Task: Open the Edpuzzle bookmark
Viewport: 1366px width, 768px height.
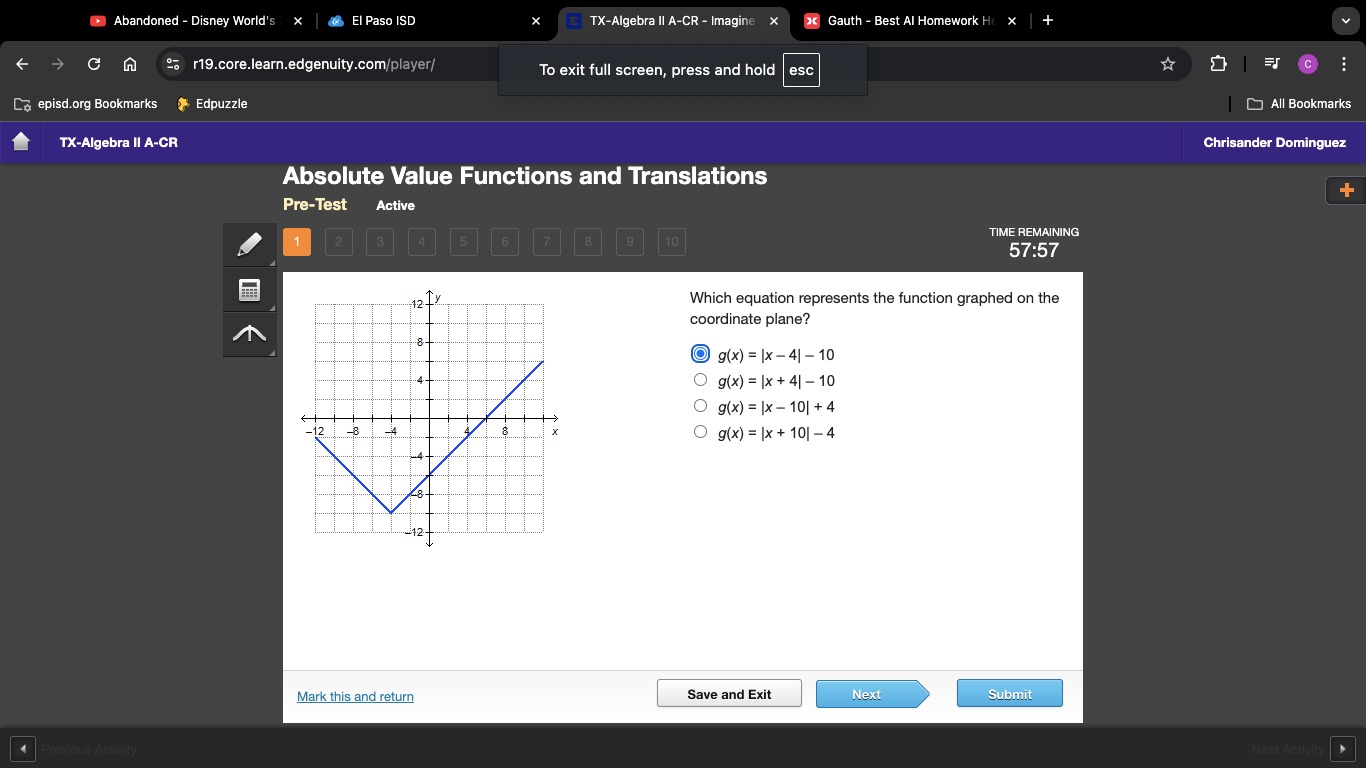Action: [212, 104]
